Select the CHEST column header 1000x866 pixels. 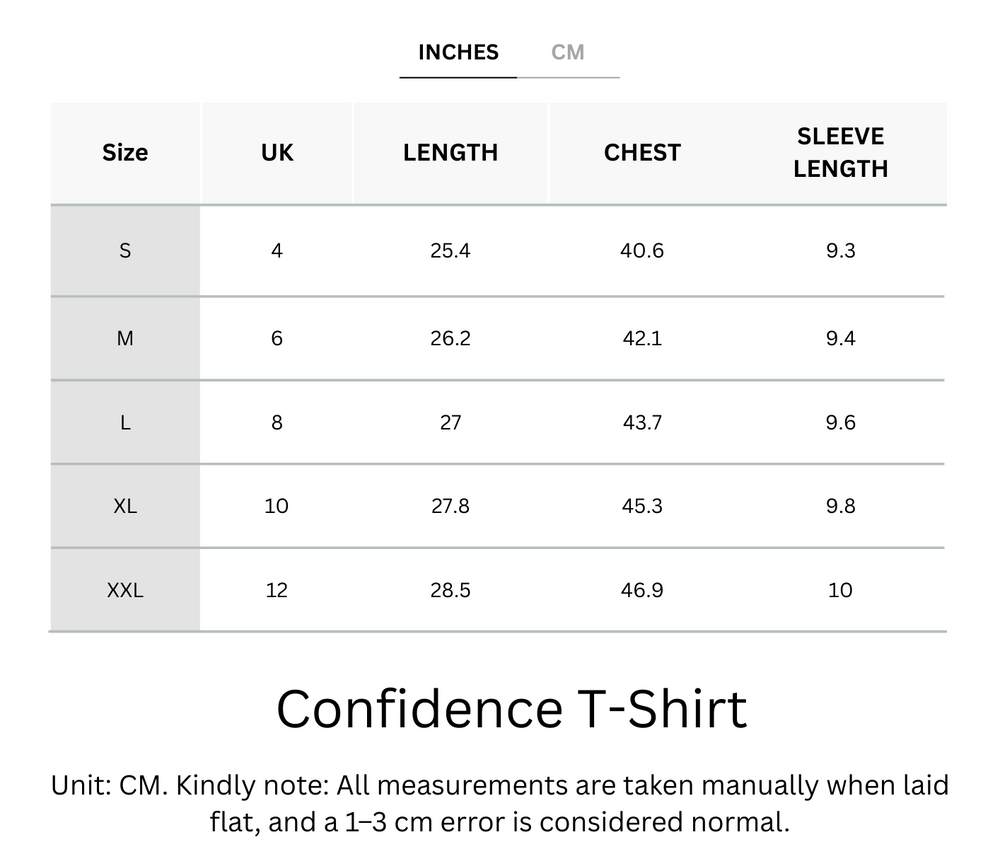[643, 152]
